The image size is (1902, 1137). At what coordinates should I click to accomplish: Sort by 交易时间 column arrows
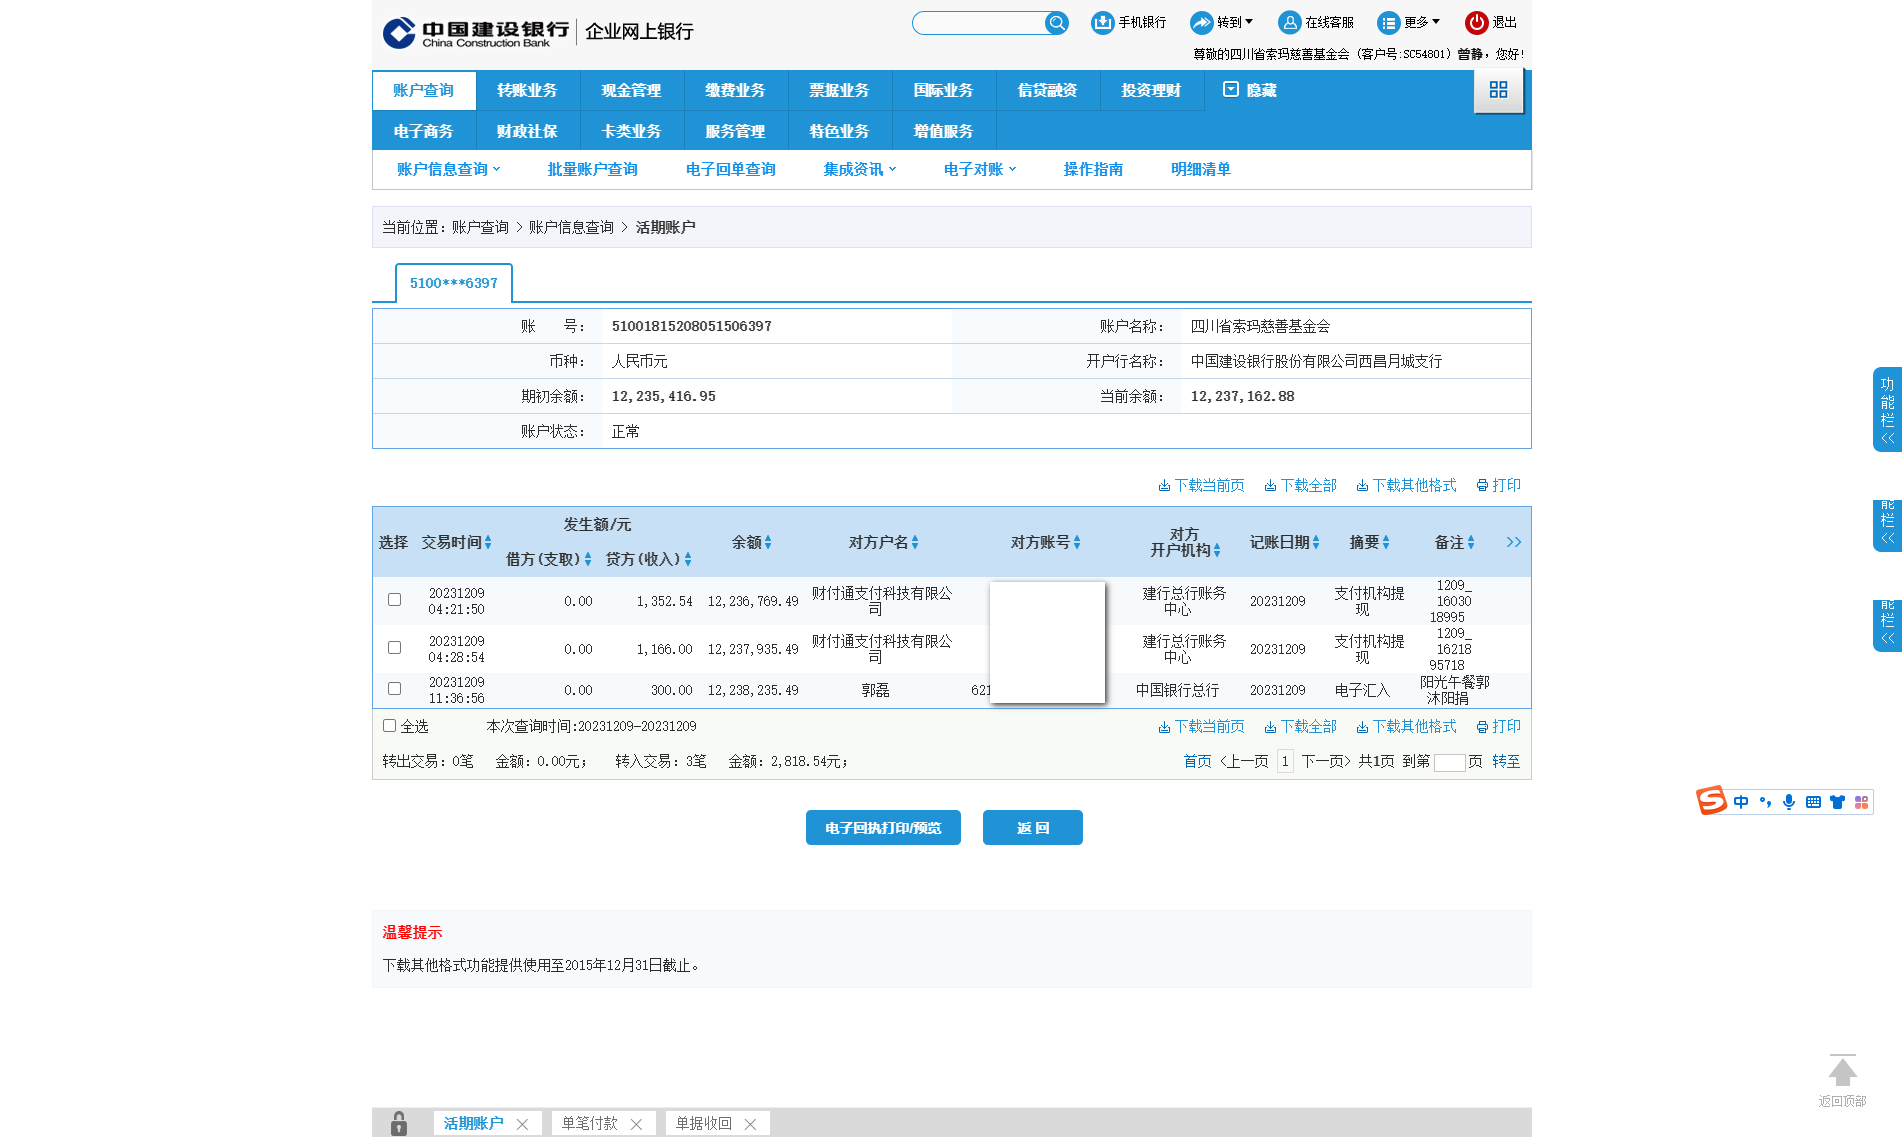[x=488, y=543]
